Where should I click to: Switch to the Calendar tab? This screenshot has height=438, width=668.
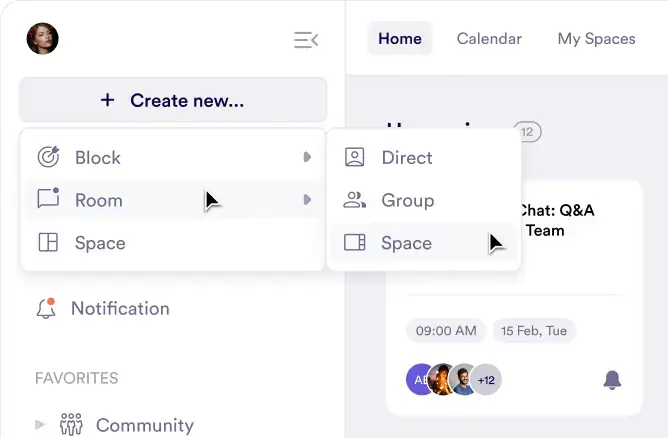pos(489,39)
